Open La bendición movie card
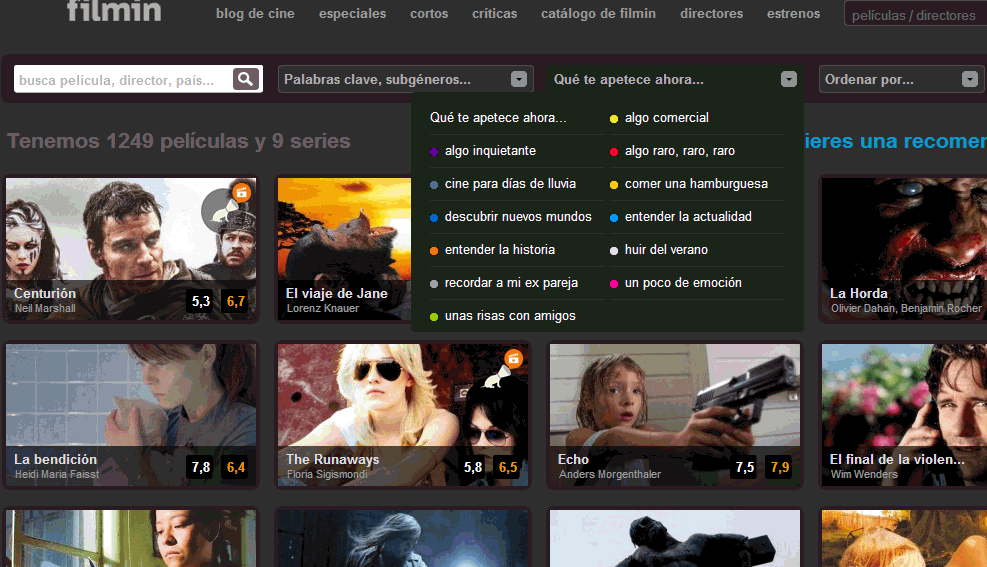 tap(131, 415)
